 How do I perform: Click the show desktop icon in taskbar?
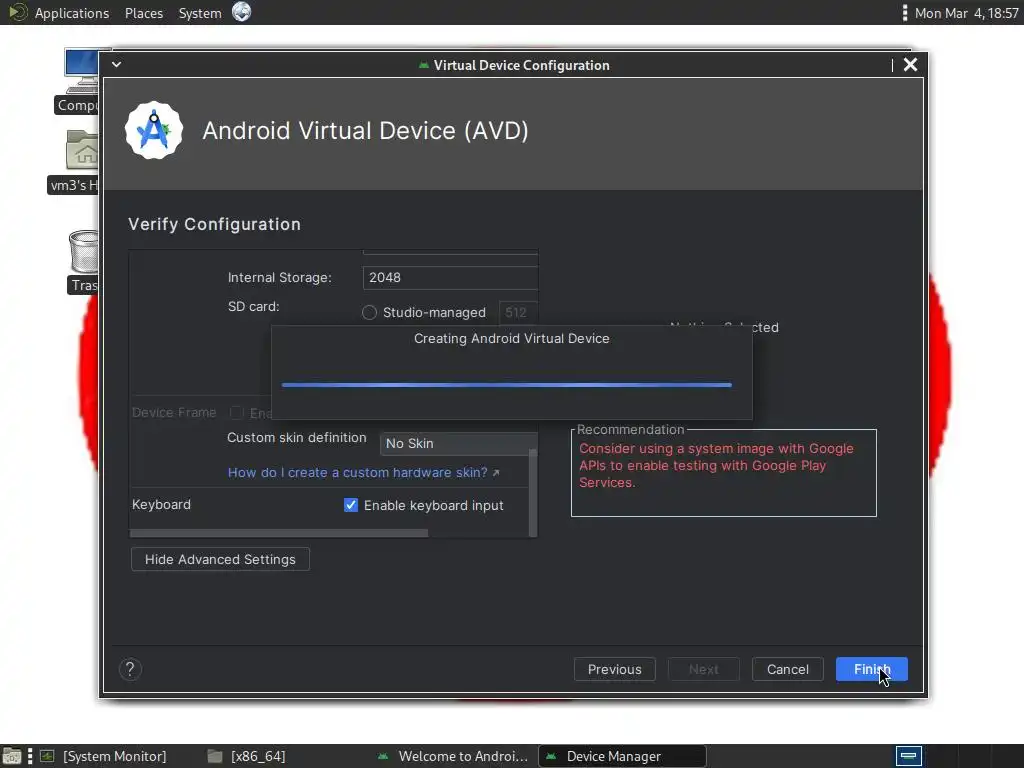point(12,756)
